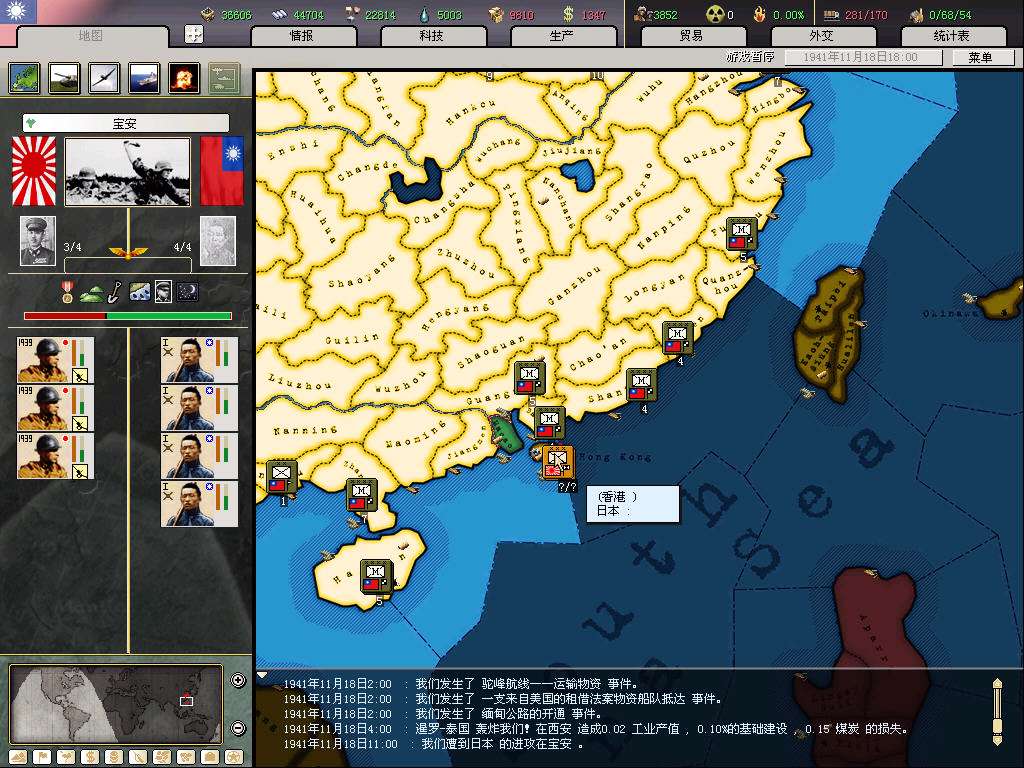Screen dimensions: 1024x768
Task: Toggle terrain map mode mountain button
Action: (18, 758)
